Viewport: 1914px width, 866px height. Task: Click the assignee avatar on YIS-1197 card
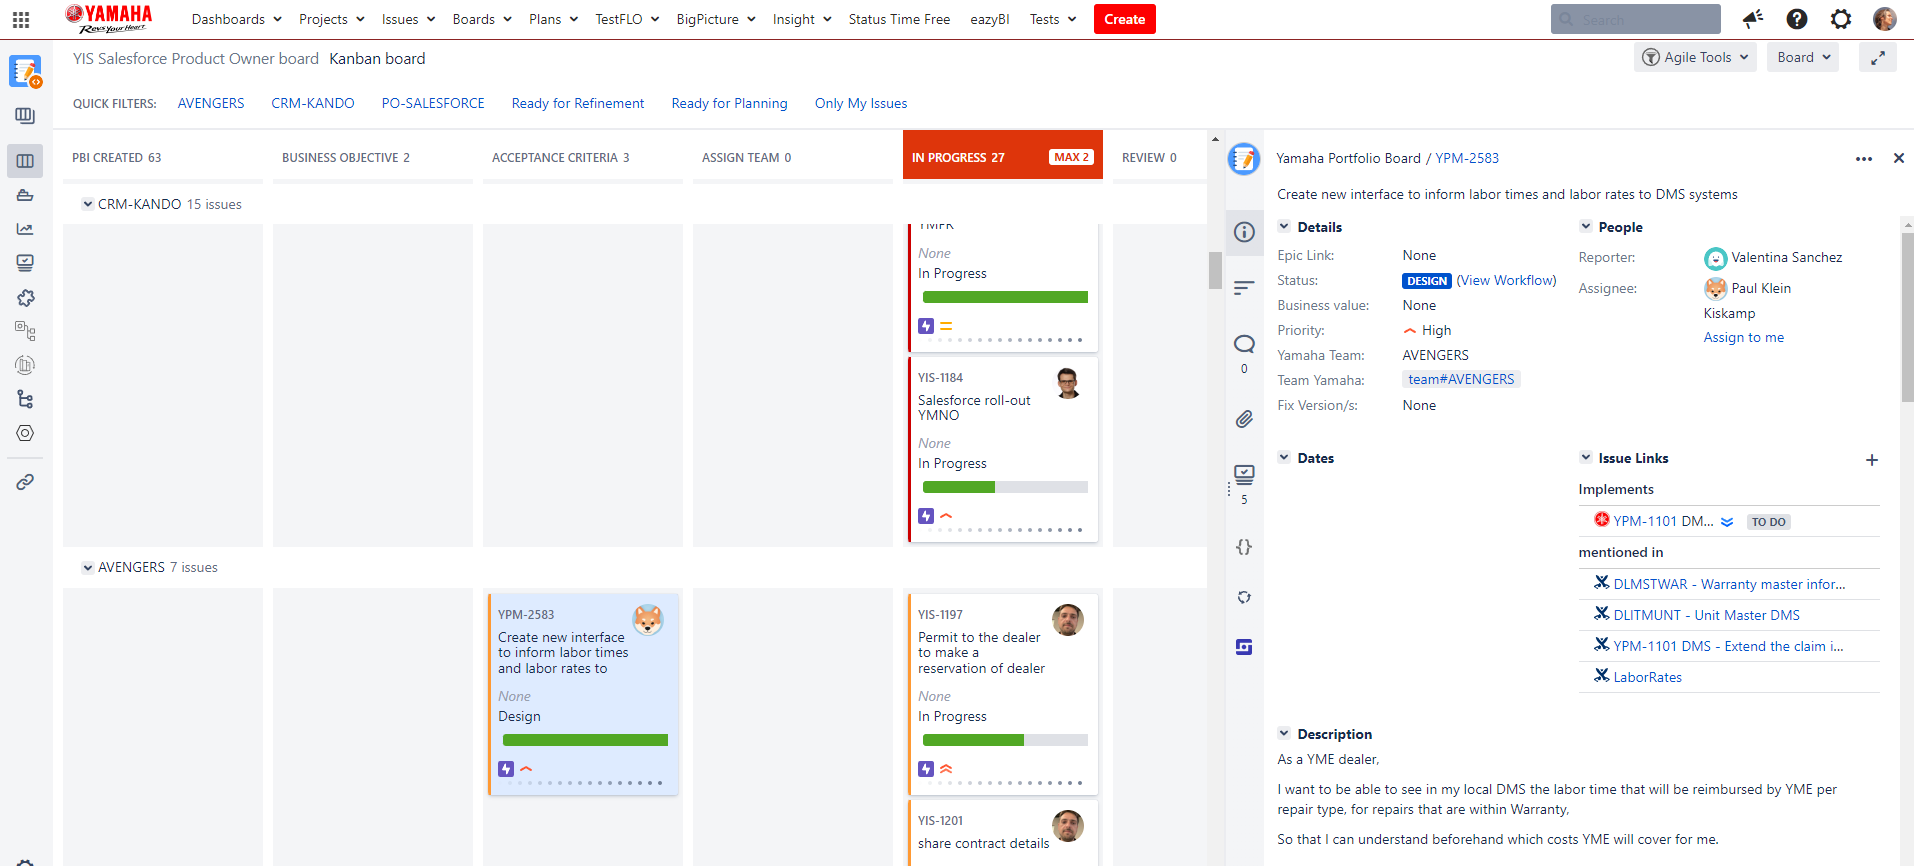coord(1068,620)
